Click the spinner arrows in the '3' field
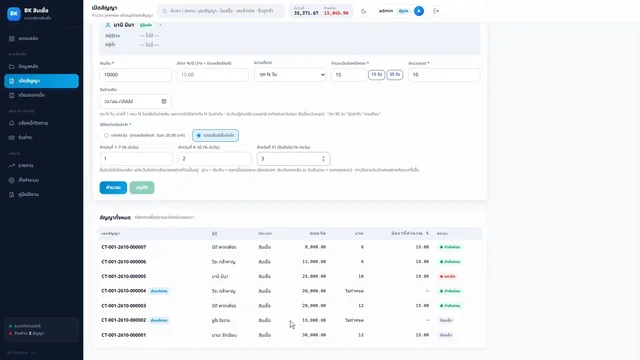 [323, 159]
